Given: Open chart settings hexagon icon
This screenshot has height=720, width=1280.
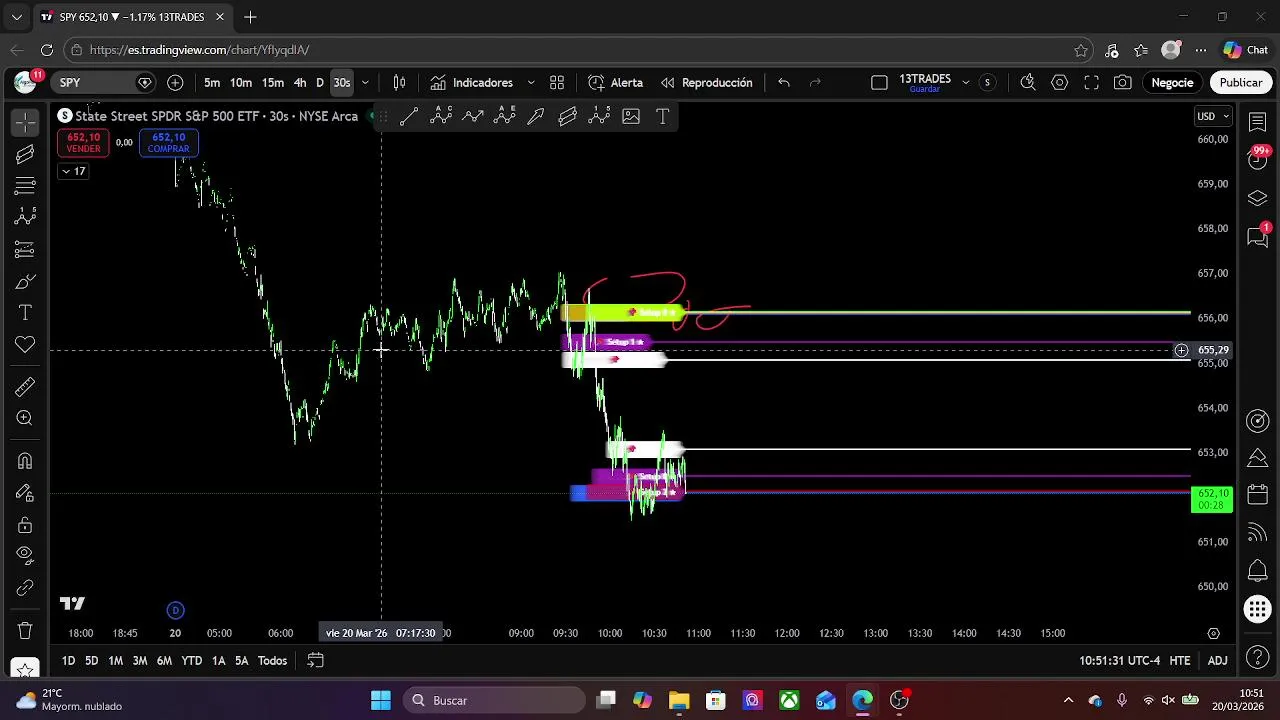Looking at the screenshot, I should tap(1059, 83).
